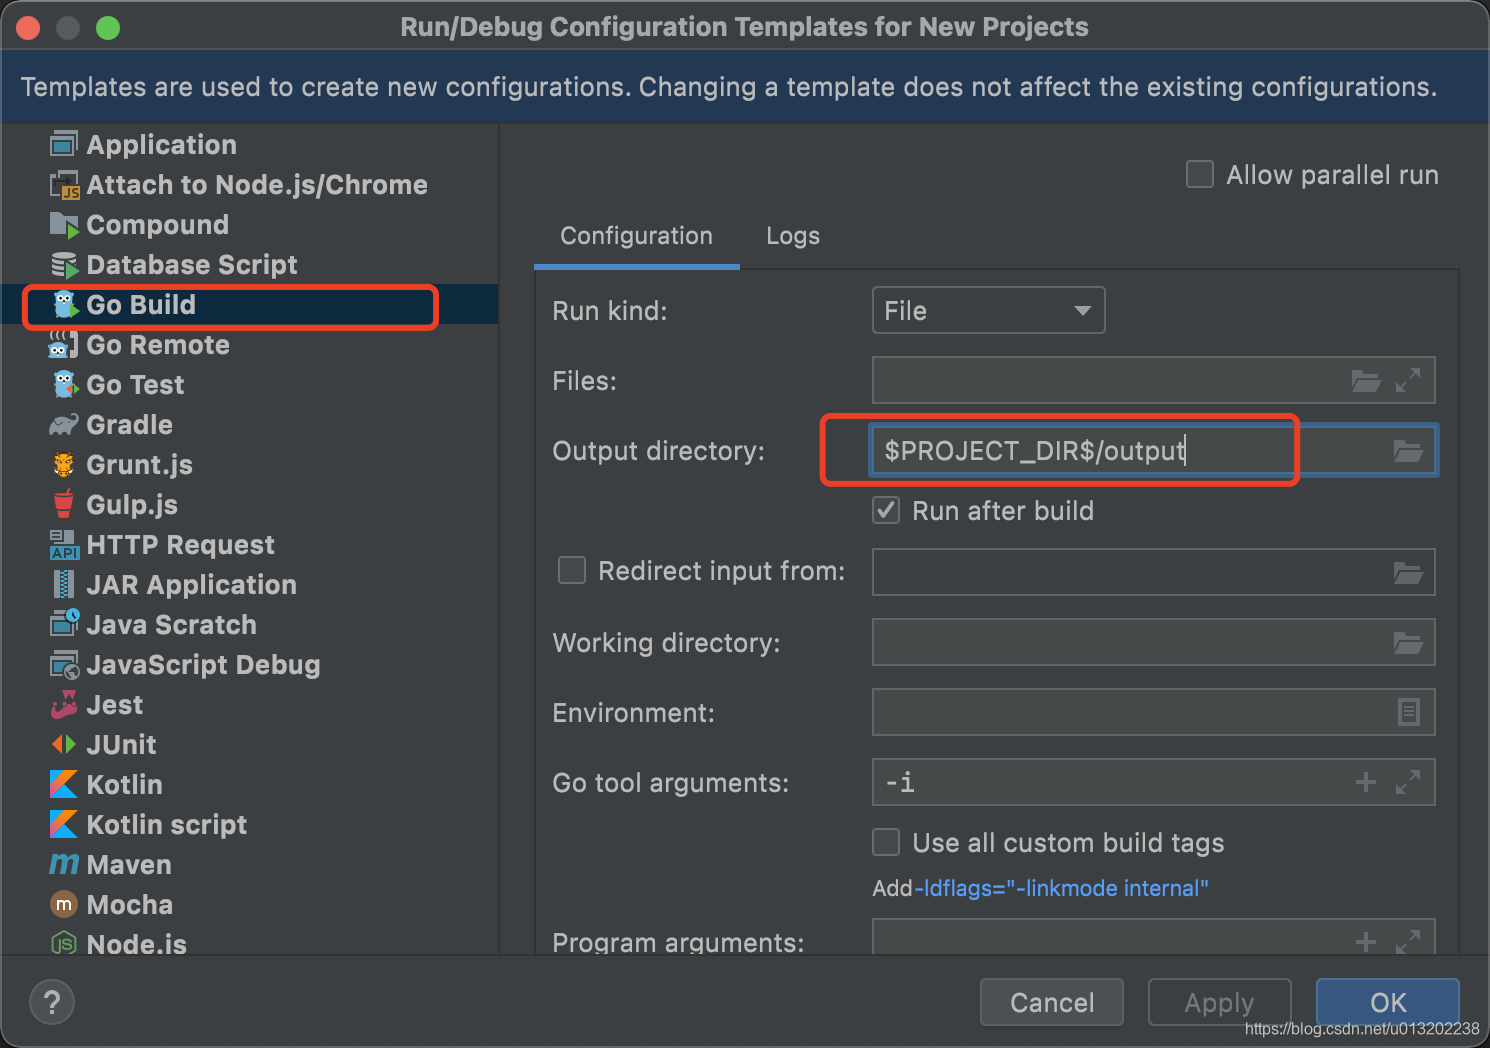This screenshot has width=1490, height=1048.
Task: Add Program arguments macro plus
Action: (x=1366, y=941)
